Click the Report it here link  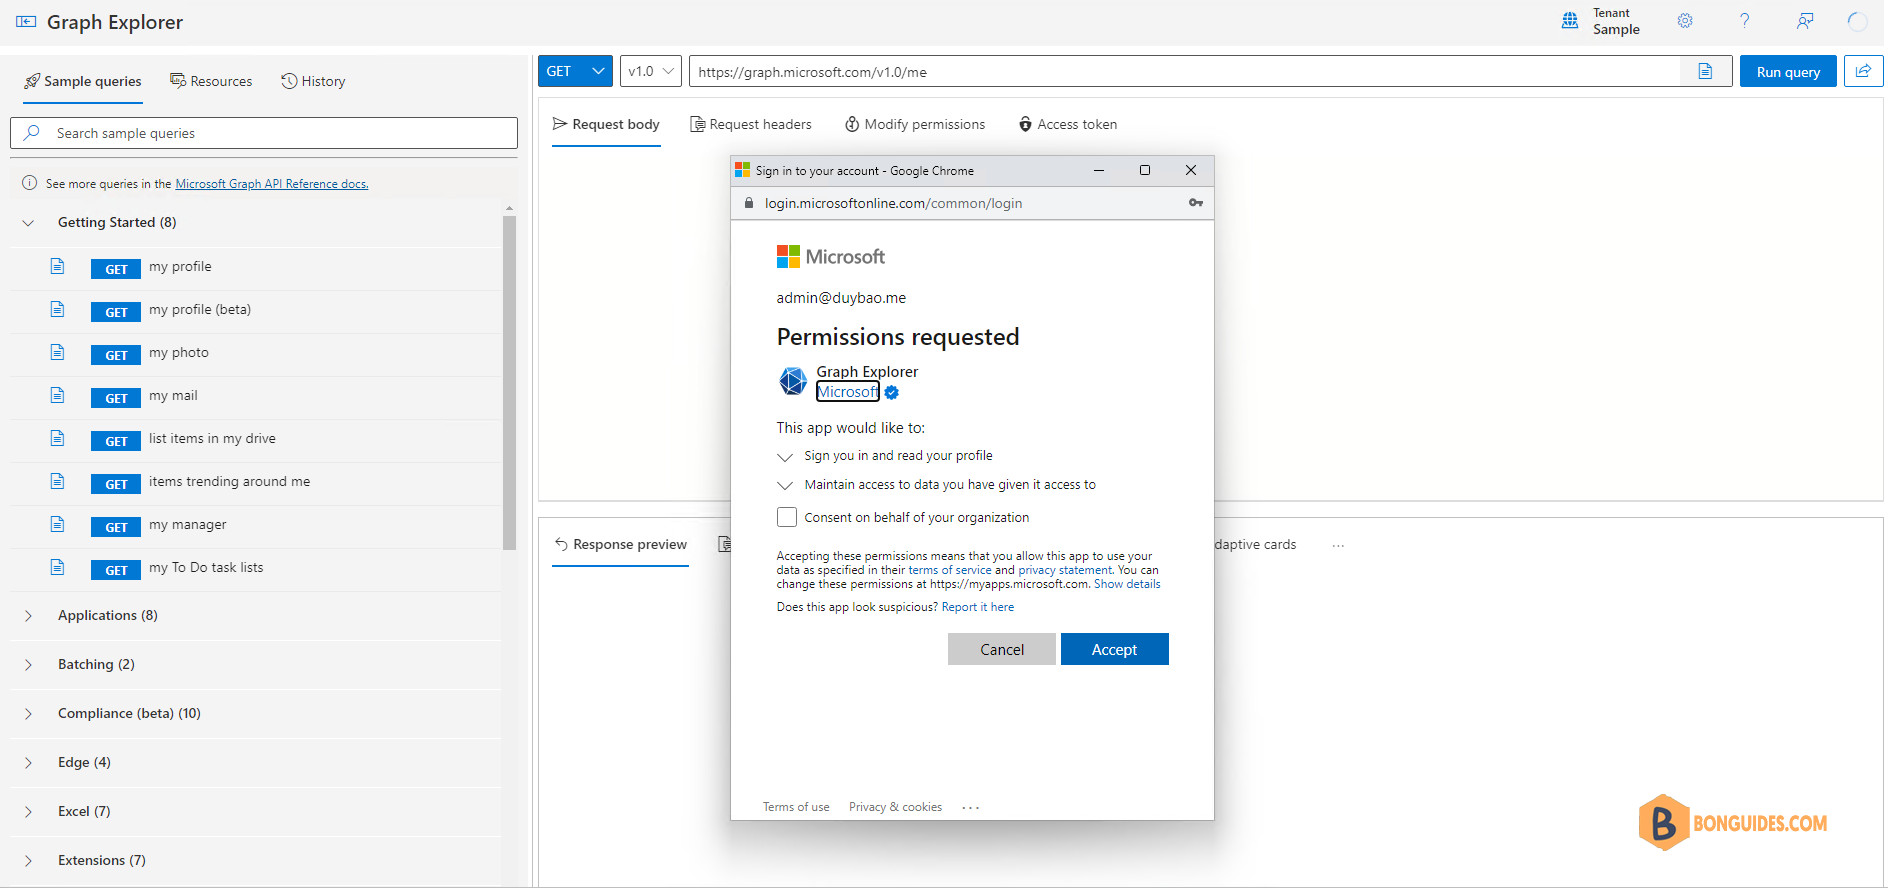click(977, 607)
